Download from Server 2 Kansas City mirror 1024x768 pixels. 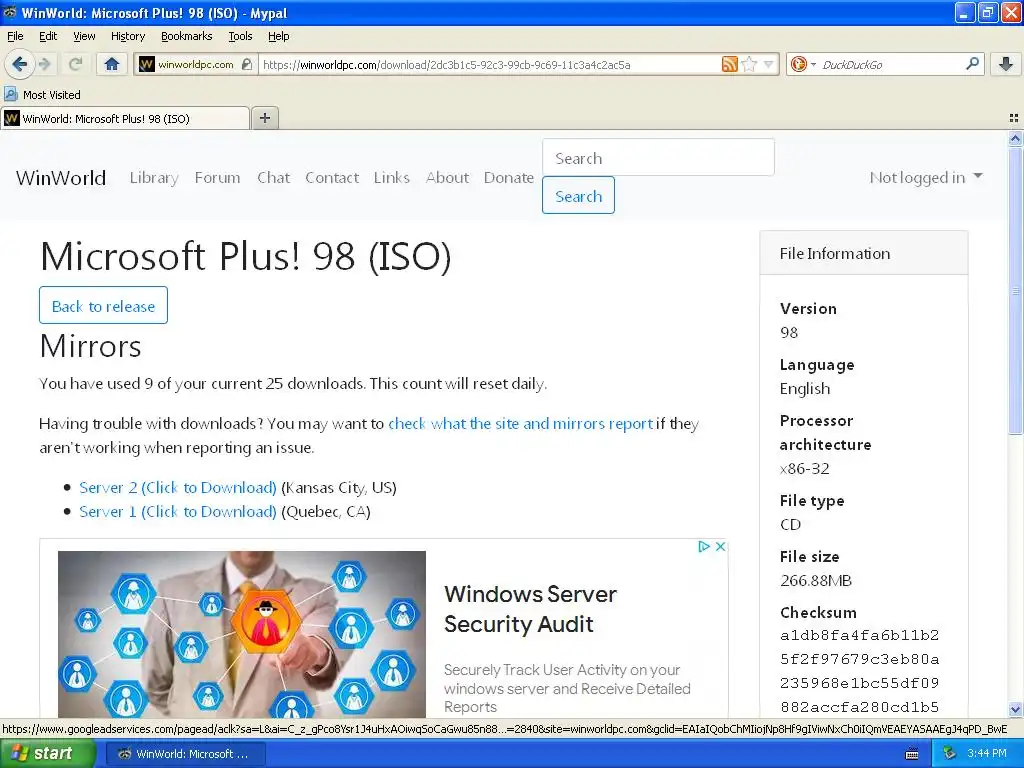coord(178,488)
